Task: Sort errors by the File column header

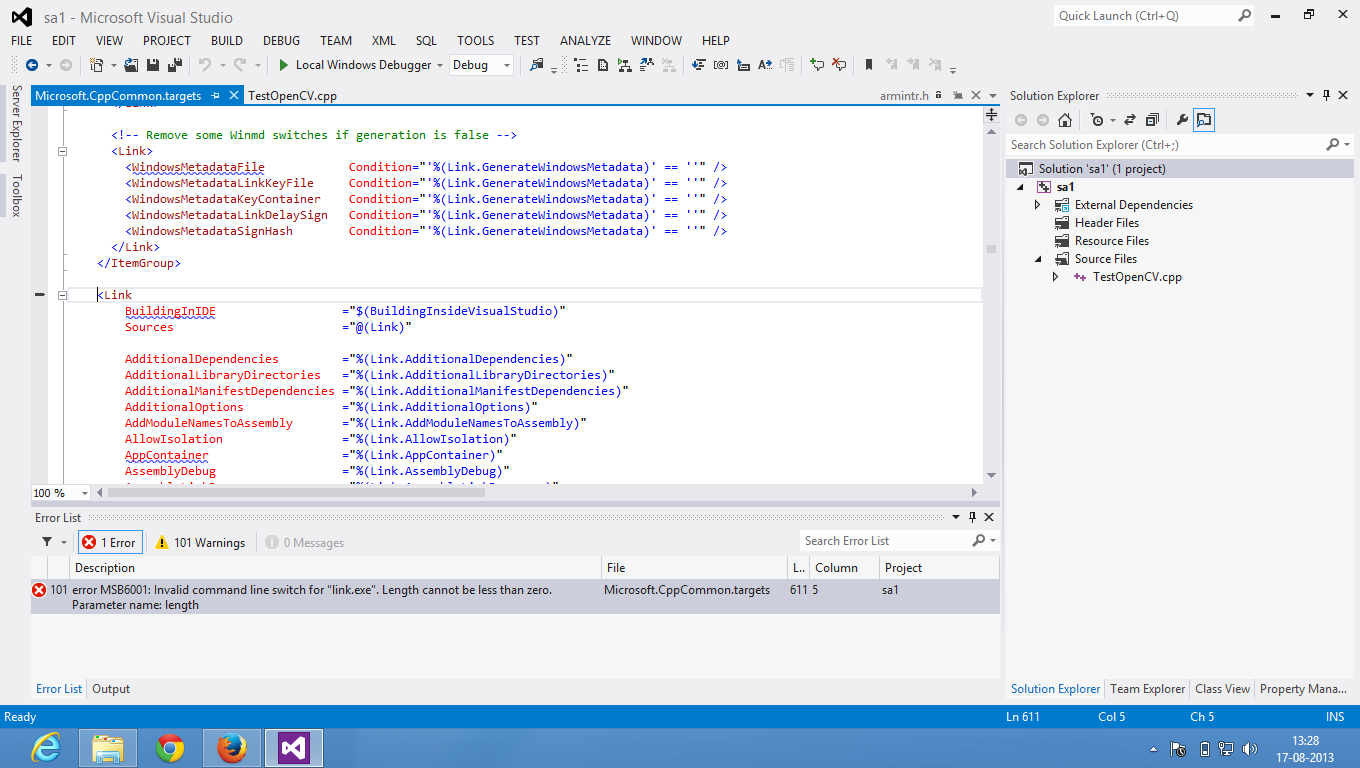Action: [694, 567]
